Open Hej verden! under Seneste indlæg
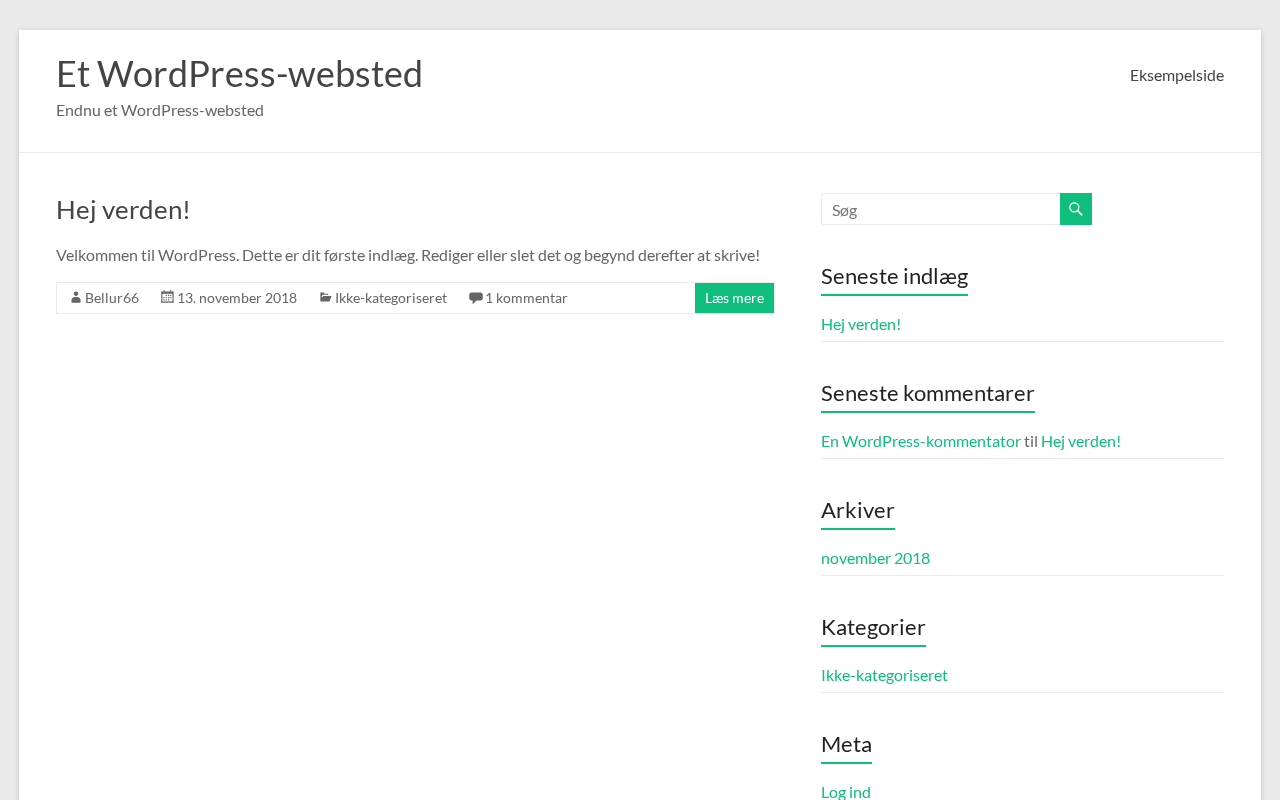This screenshot has height=800, width=1280. 861,324
